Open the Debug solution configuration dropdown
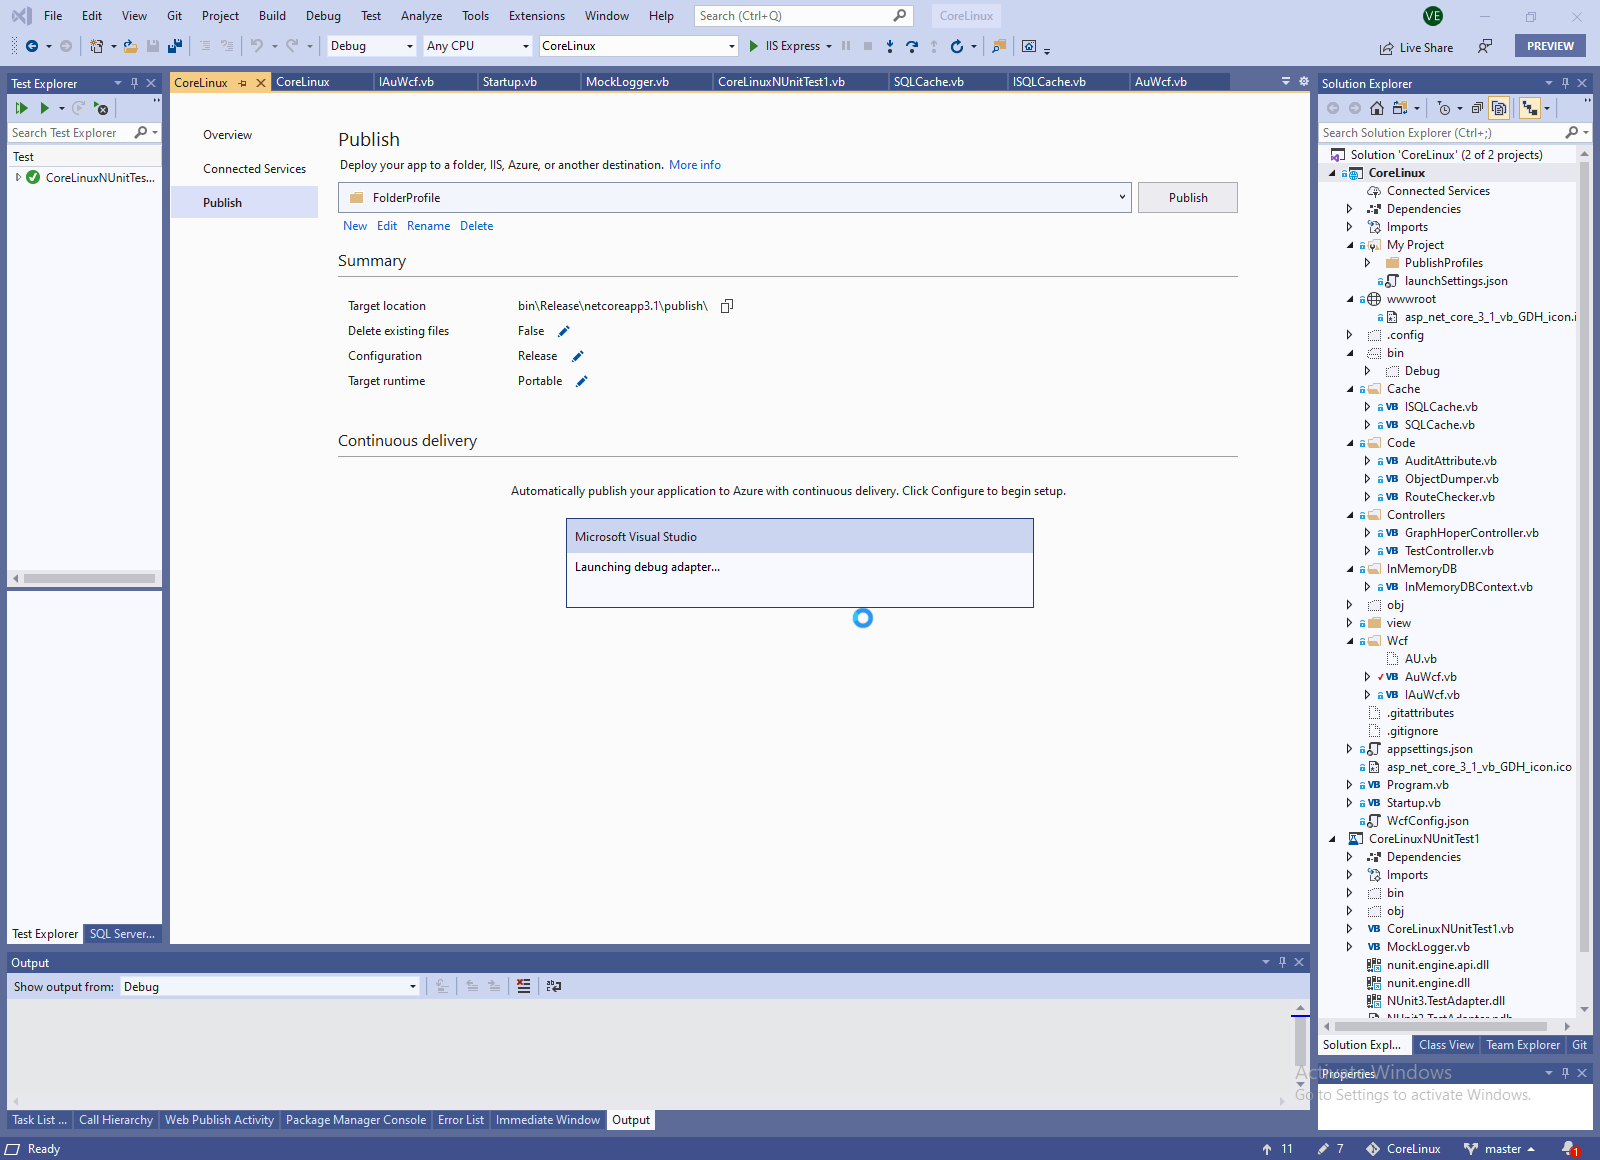Screen dimensions: 1600x1160 click(x=371, y=46)
